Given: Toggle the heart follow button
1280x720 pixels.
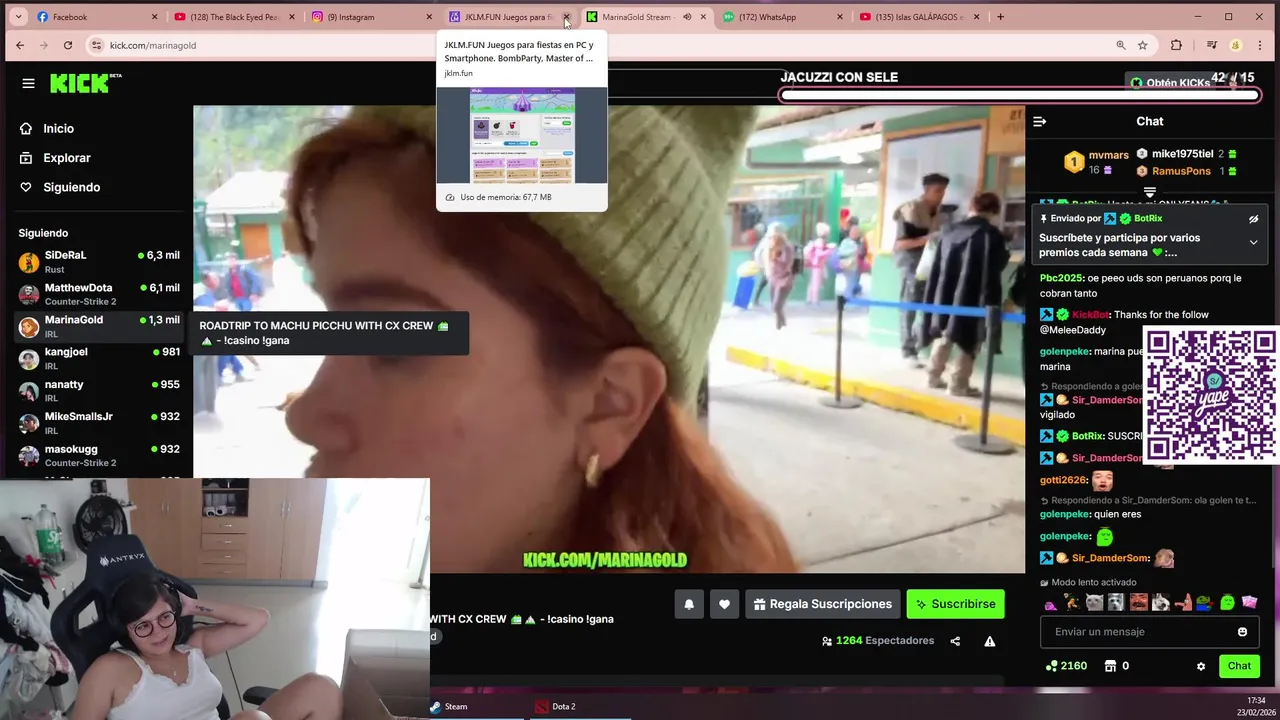Looking at the screenshot, I should [x=724, y=604].
